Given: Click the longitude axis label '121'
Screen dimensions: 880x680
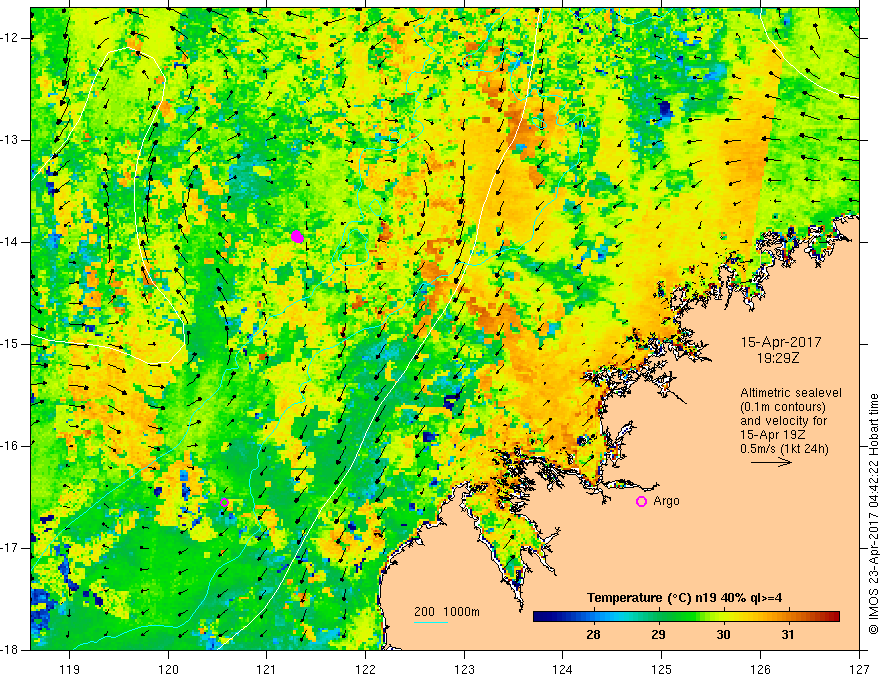Looking at the screenshot, I should point(267,669).
